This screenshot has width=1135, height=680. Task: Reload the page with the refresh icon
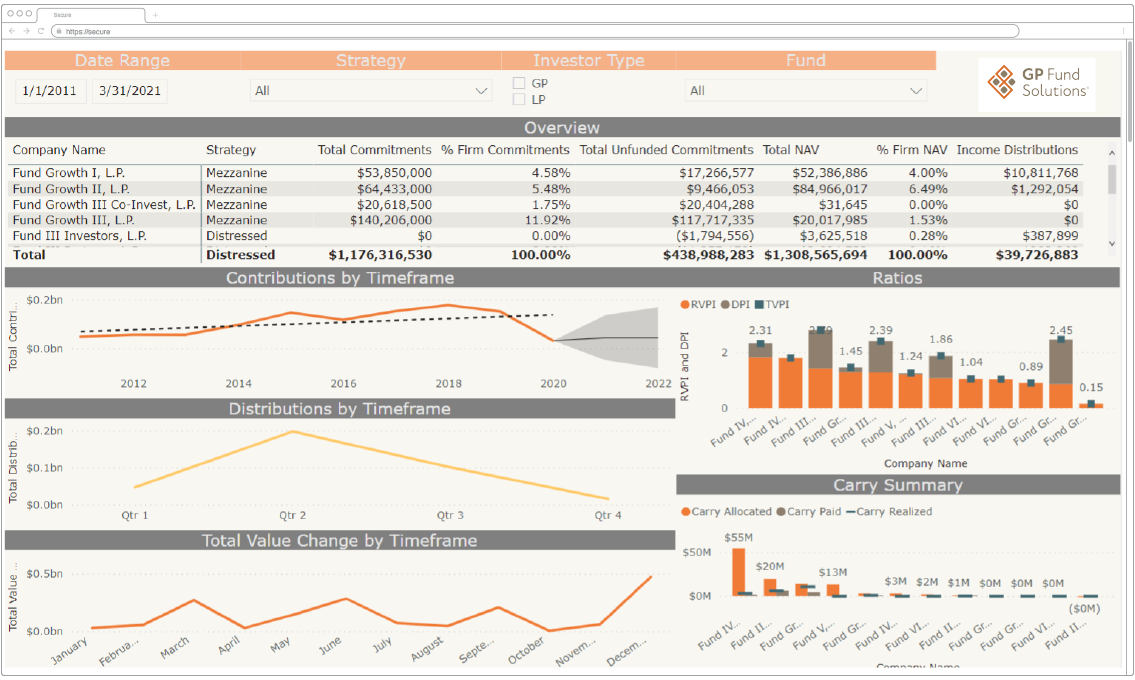pyautogui.click(x=41, y=31)
